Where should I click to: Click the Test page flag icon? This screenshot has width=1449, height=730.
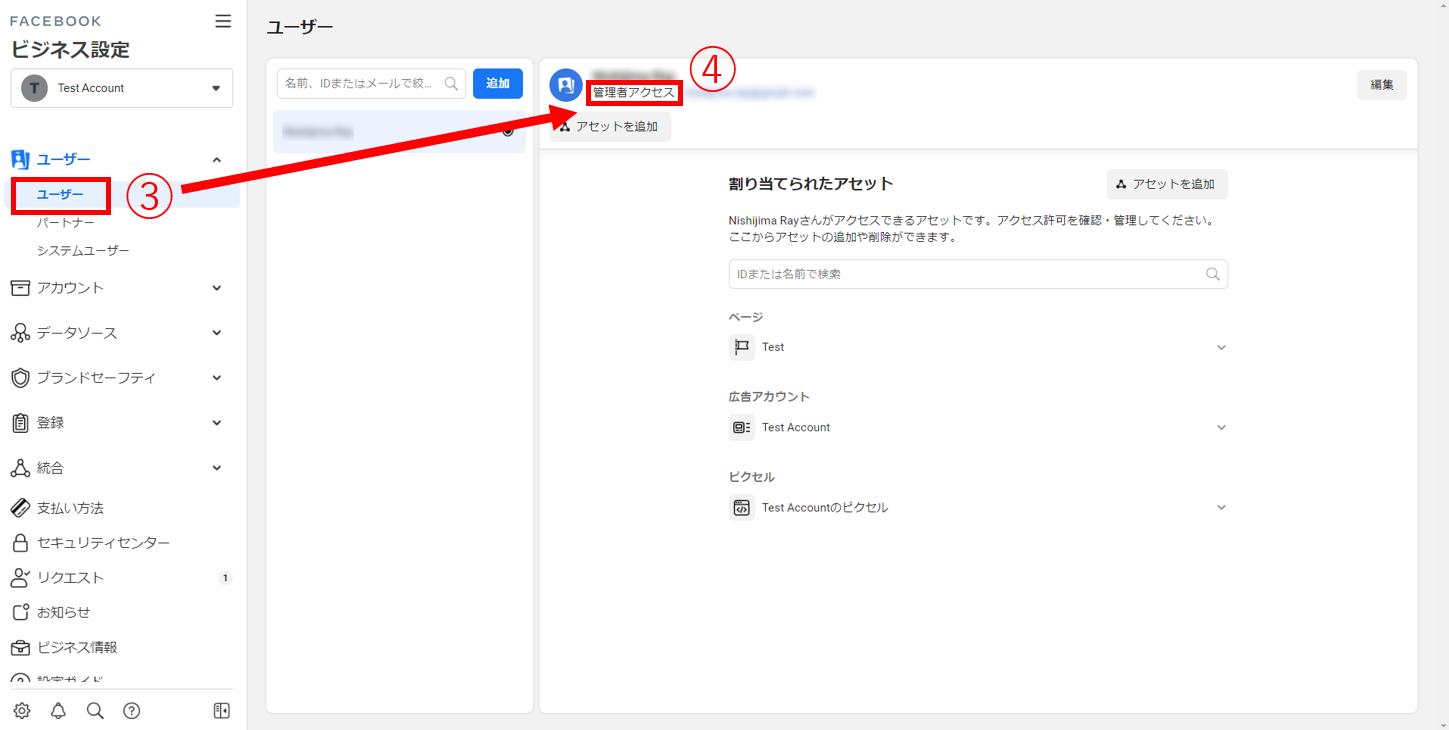tap(742, 347)
